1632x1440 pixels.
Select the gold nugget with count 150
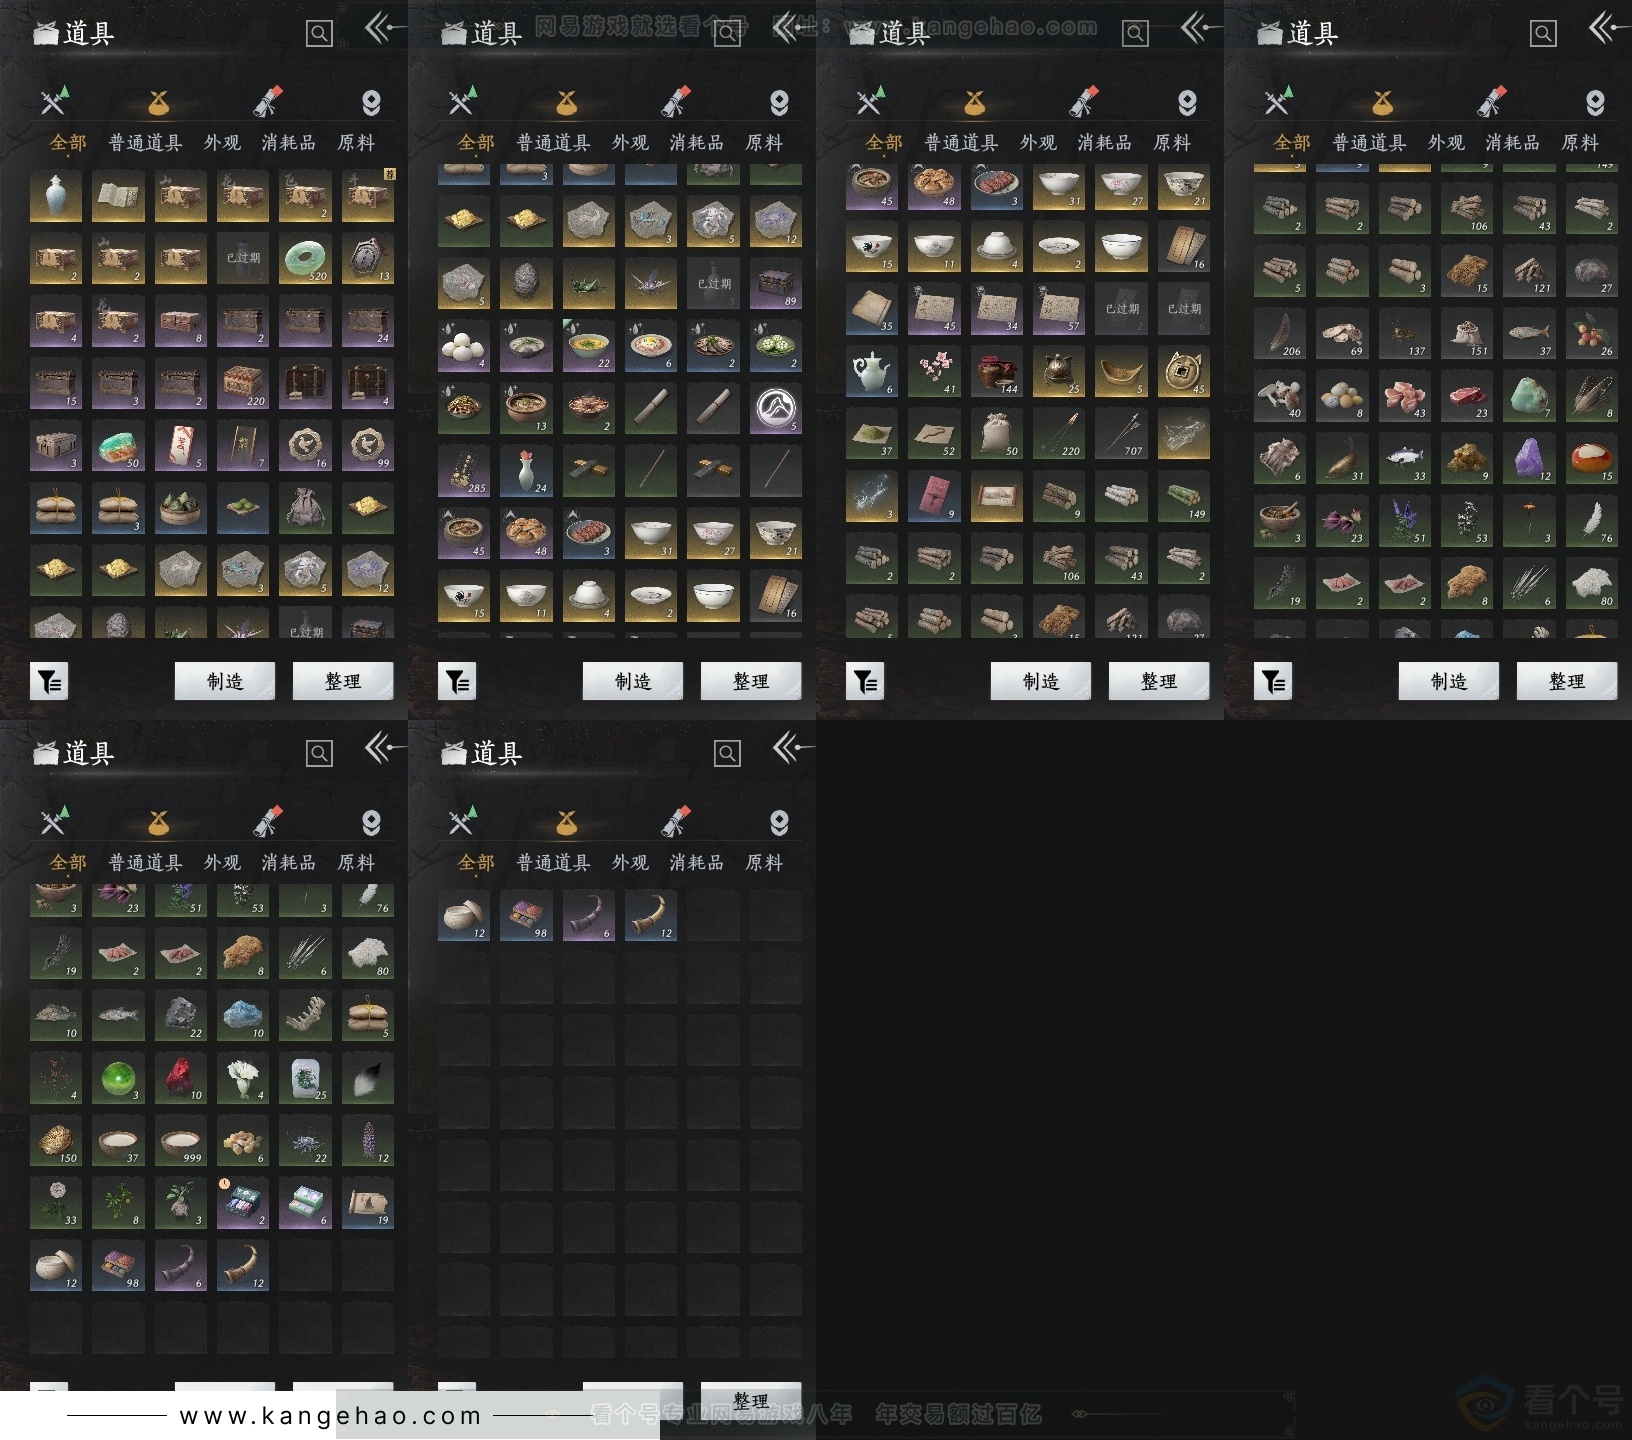(56, 1140)
